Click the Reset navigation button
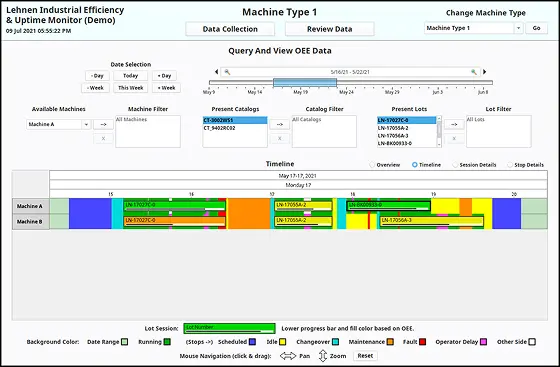 tap(365, 356)
